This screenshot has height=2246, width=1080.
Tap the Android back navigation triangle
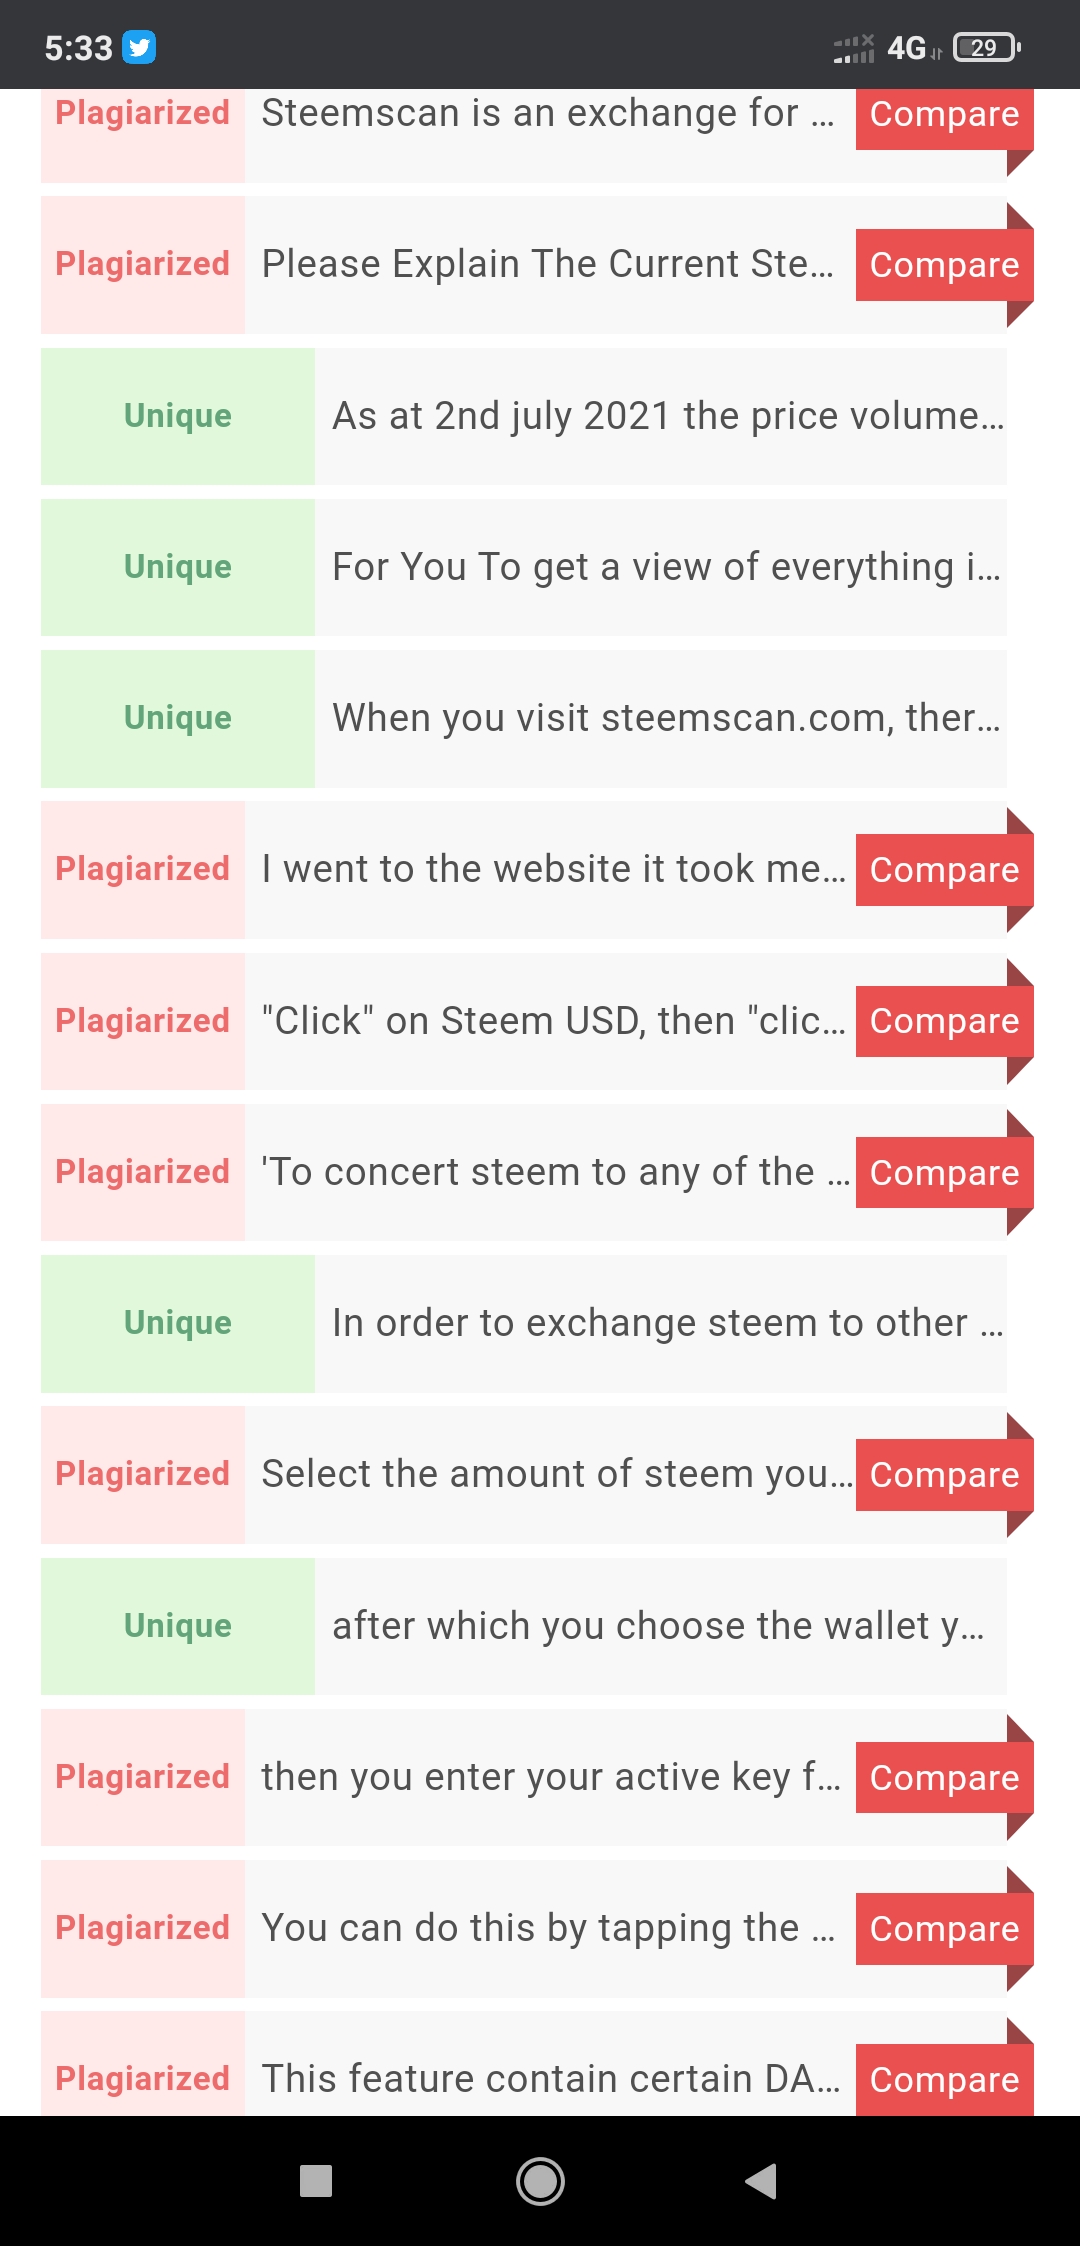click(x=761, y=2181)
